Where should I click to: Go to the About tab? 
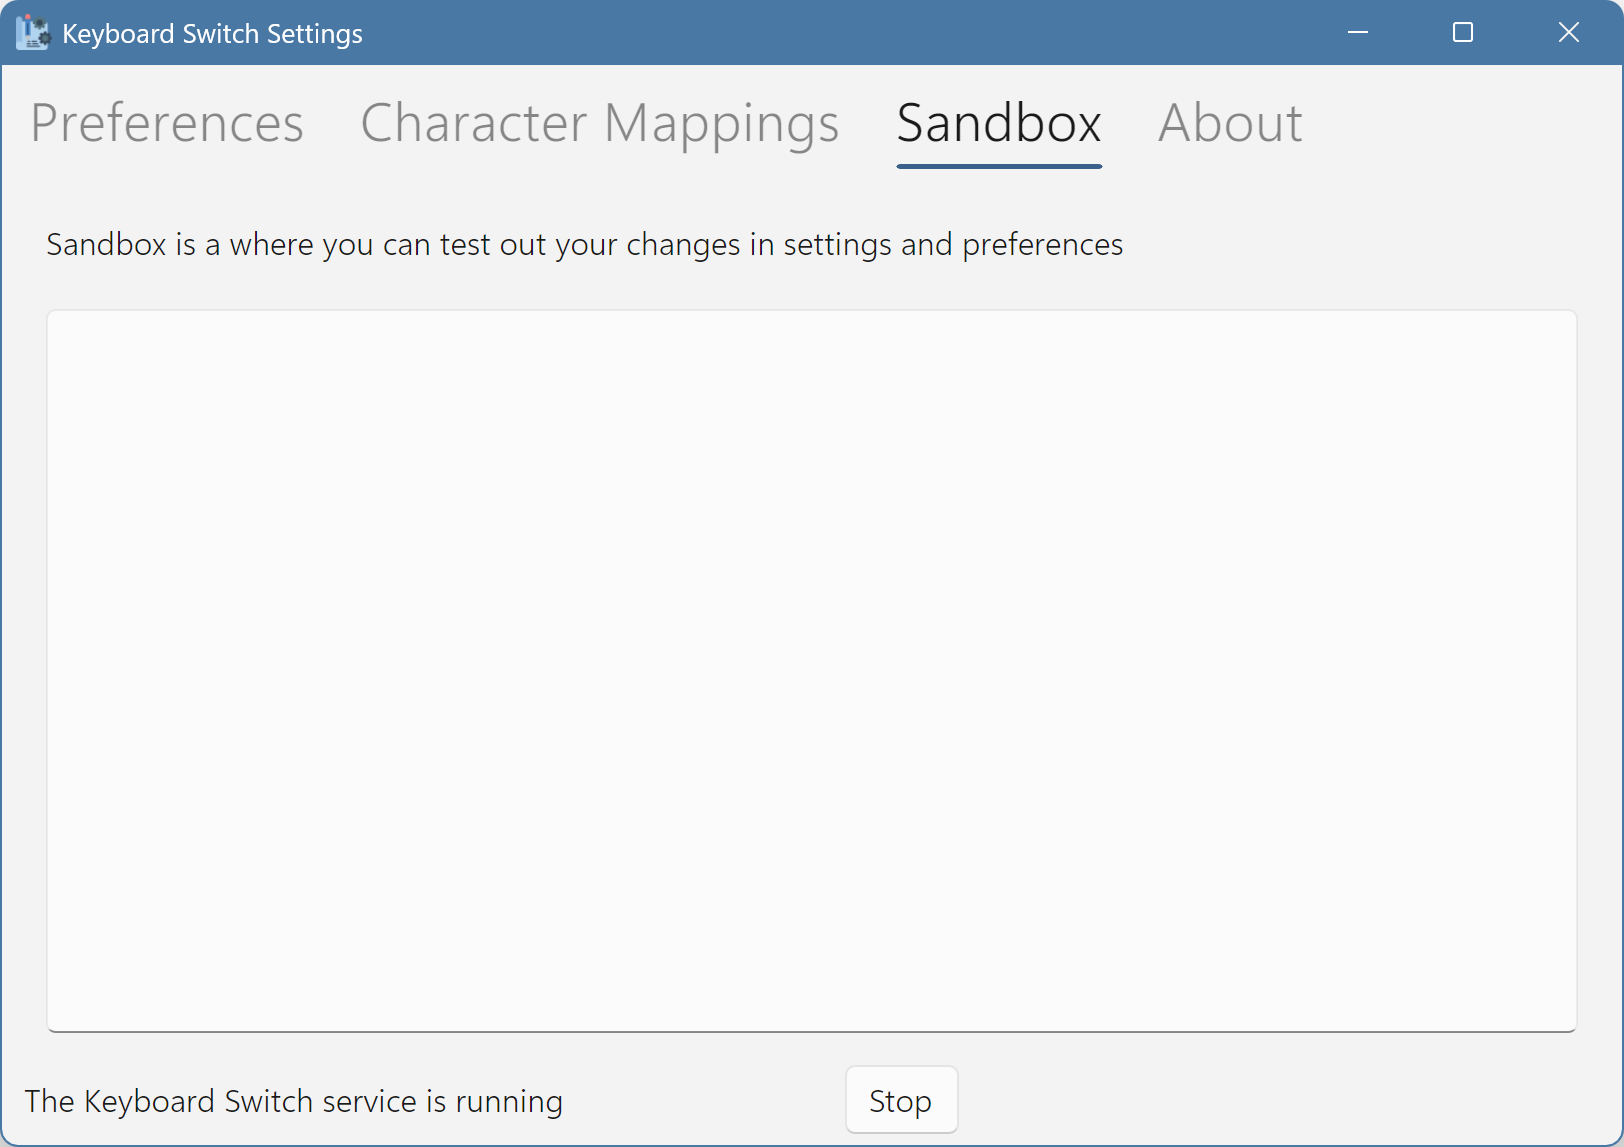click(x=1230, y=124)
